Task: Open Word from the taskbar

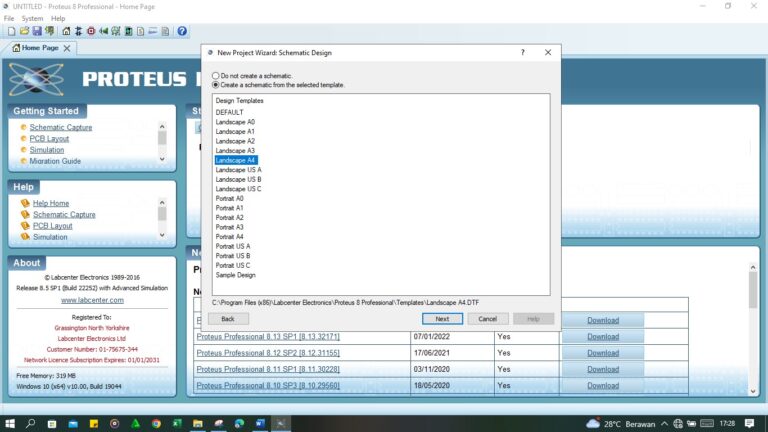Action: pyautogui.click(x=260, y=423)
